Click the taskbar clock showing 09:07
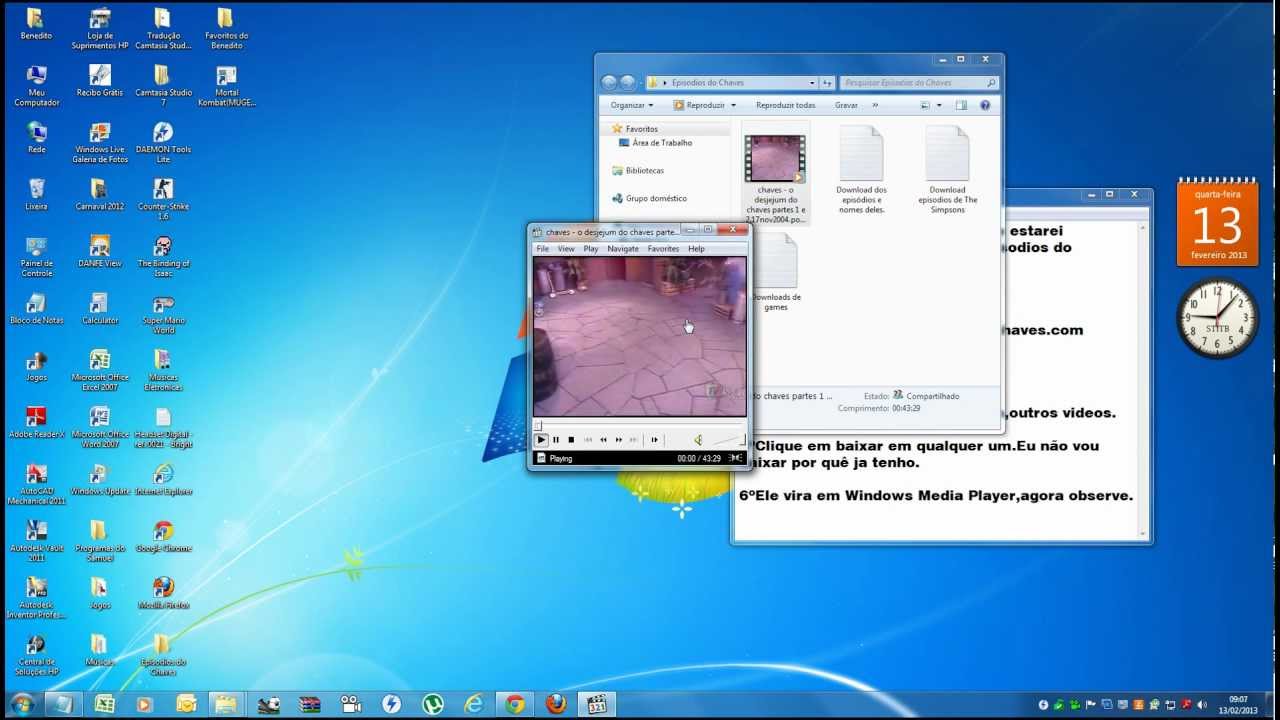1280x720 pixels. click(1238, 704)
